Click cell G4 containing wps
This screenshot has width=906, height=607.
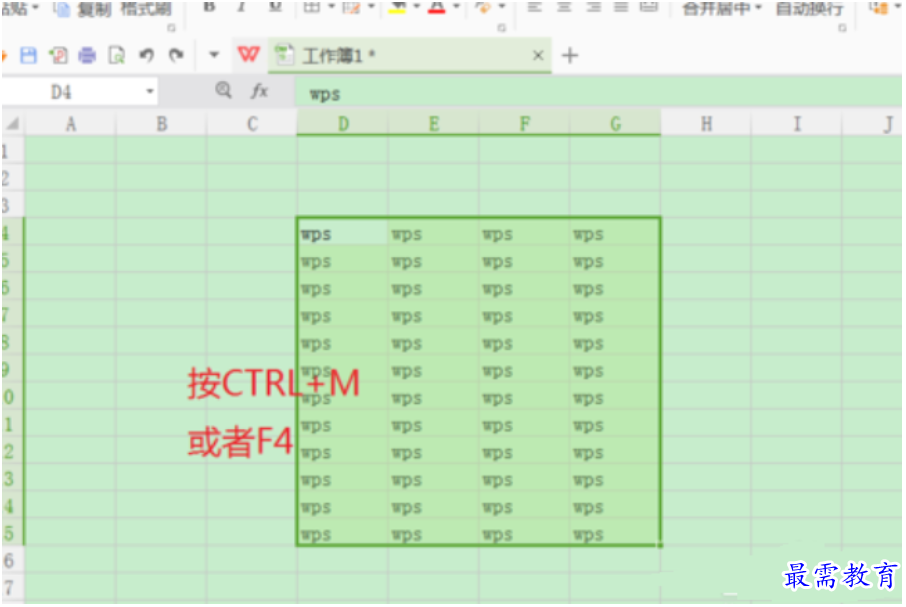coord(615,233)
